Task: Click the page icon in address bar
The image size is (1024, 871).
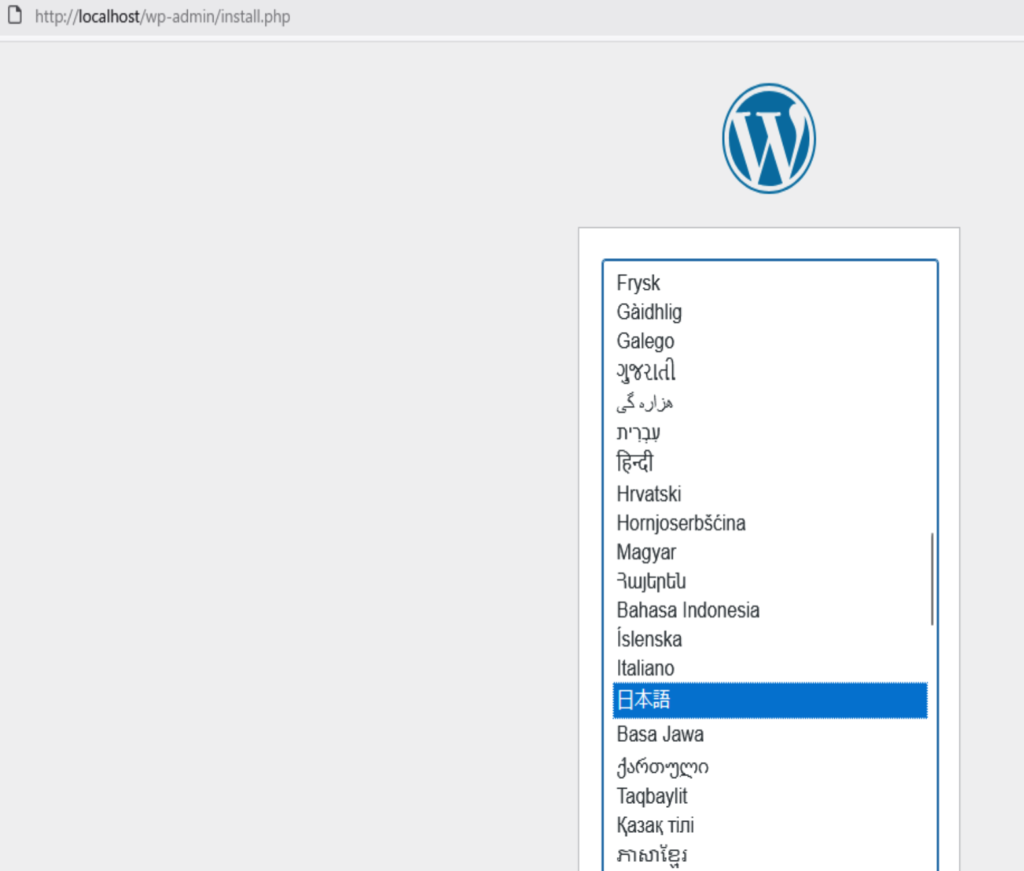Action: click(15, 16)
